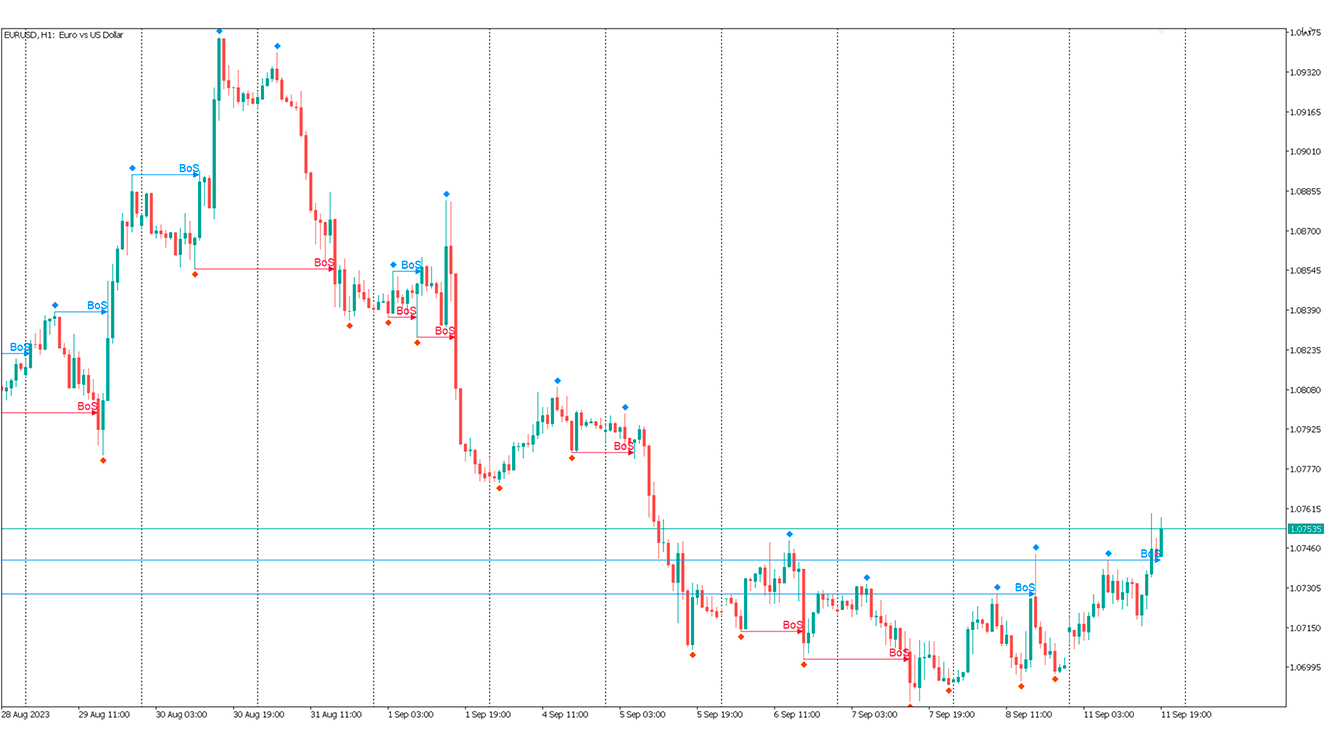1333x750 pixels.
Task: Click the red BoS label near the 1.0870 level
Action: pyautogui.click(x=324, y=263)
